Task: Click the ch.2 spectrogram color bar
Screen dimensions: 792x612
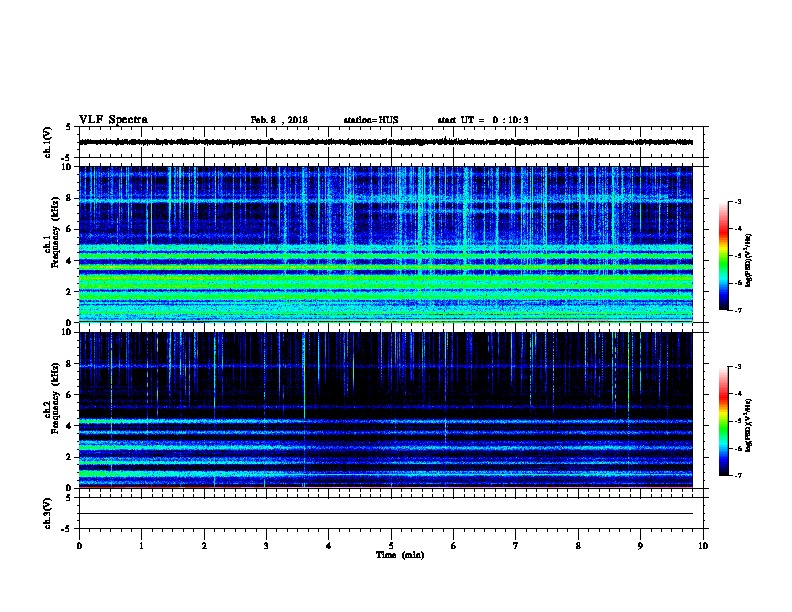Action: (723, 421)
